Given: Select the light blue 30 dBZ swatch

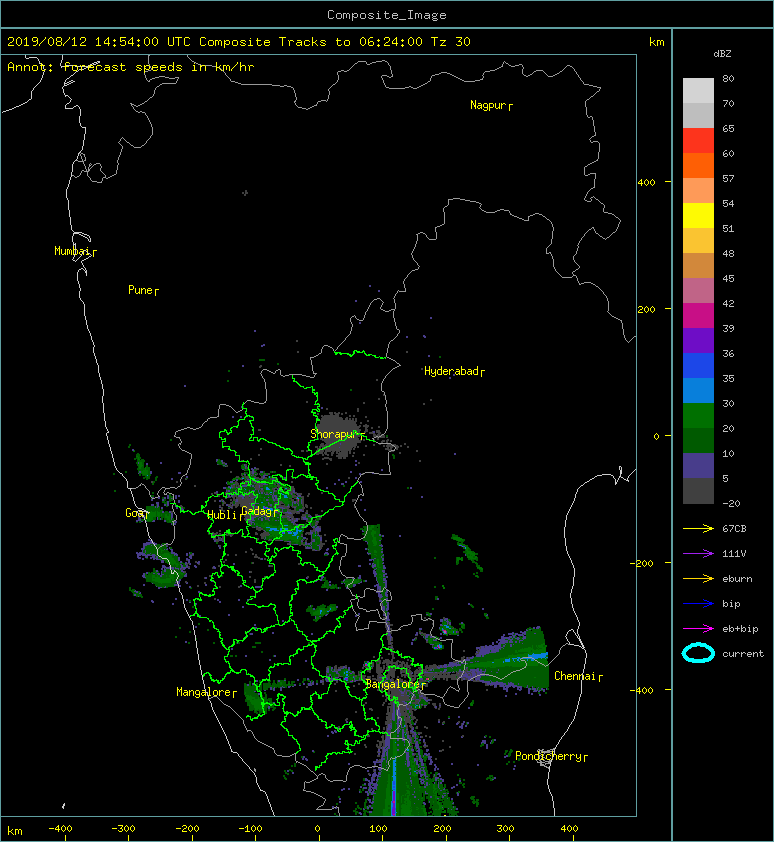Looking at the screenshot, I should pyautogui.click(x=698, y=390).
